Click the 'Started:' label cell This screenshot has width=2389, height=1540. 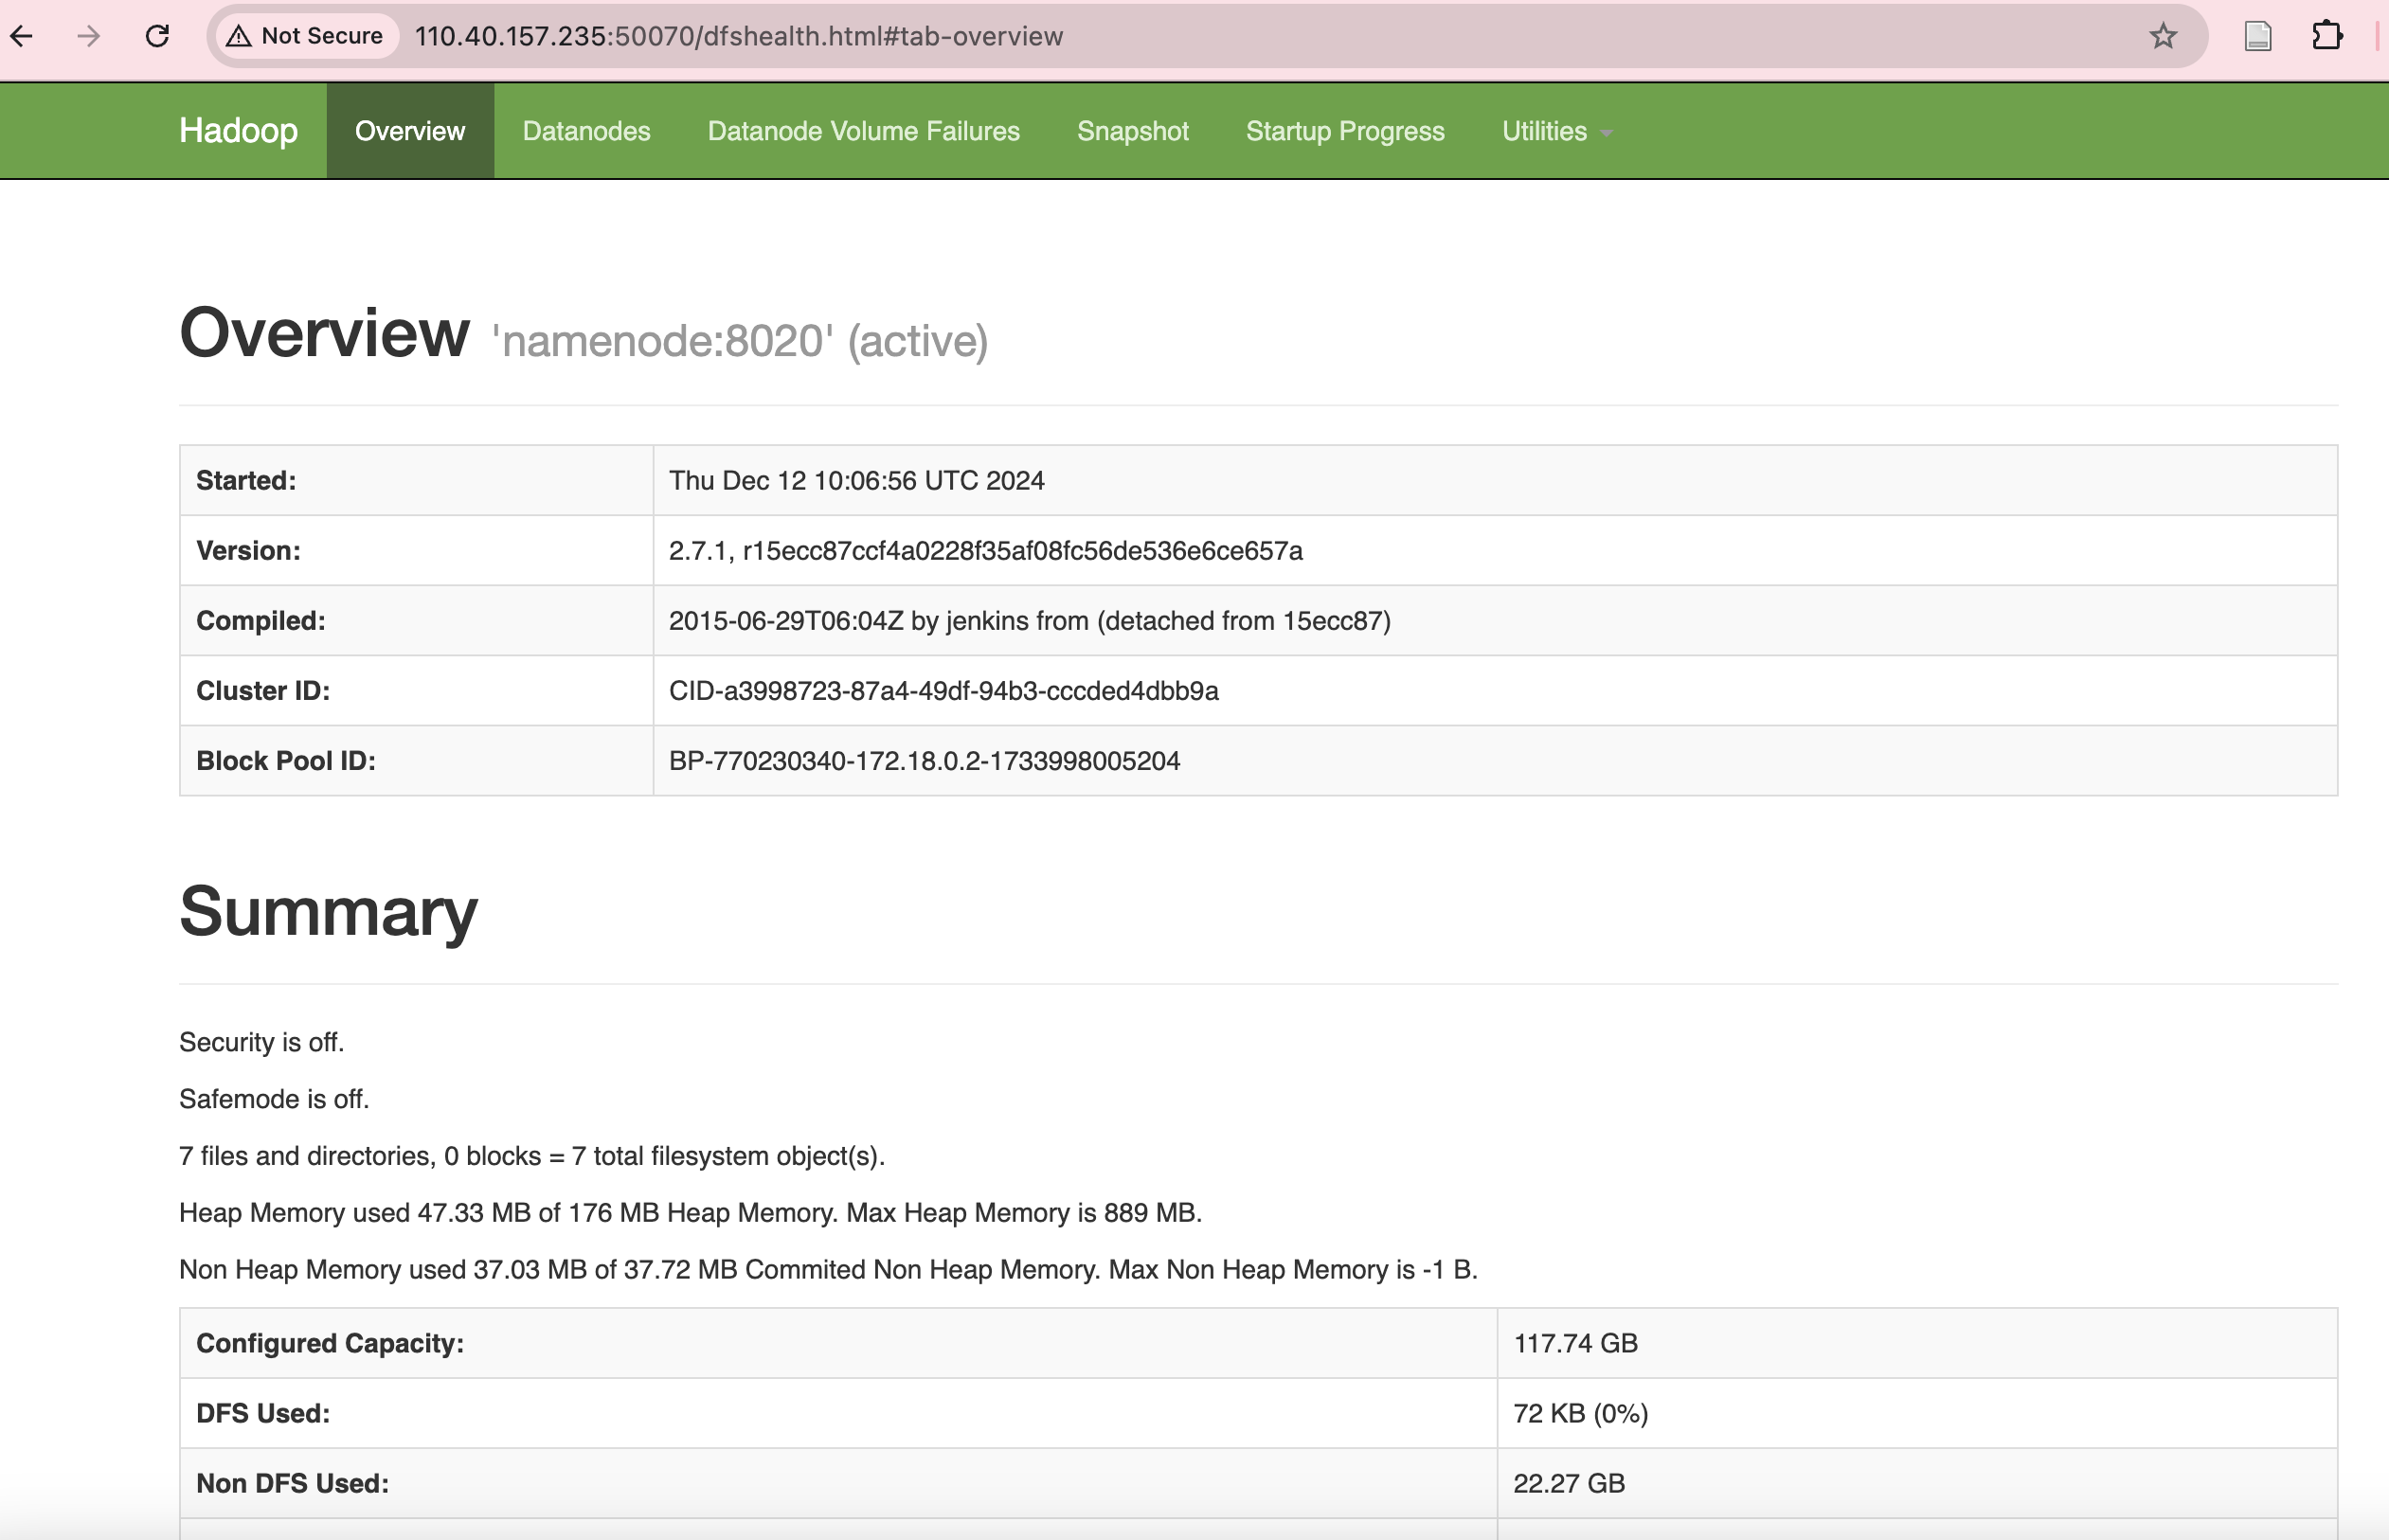point(416,481)
